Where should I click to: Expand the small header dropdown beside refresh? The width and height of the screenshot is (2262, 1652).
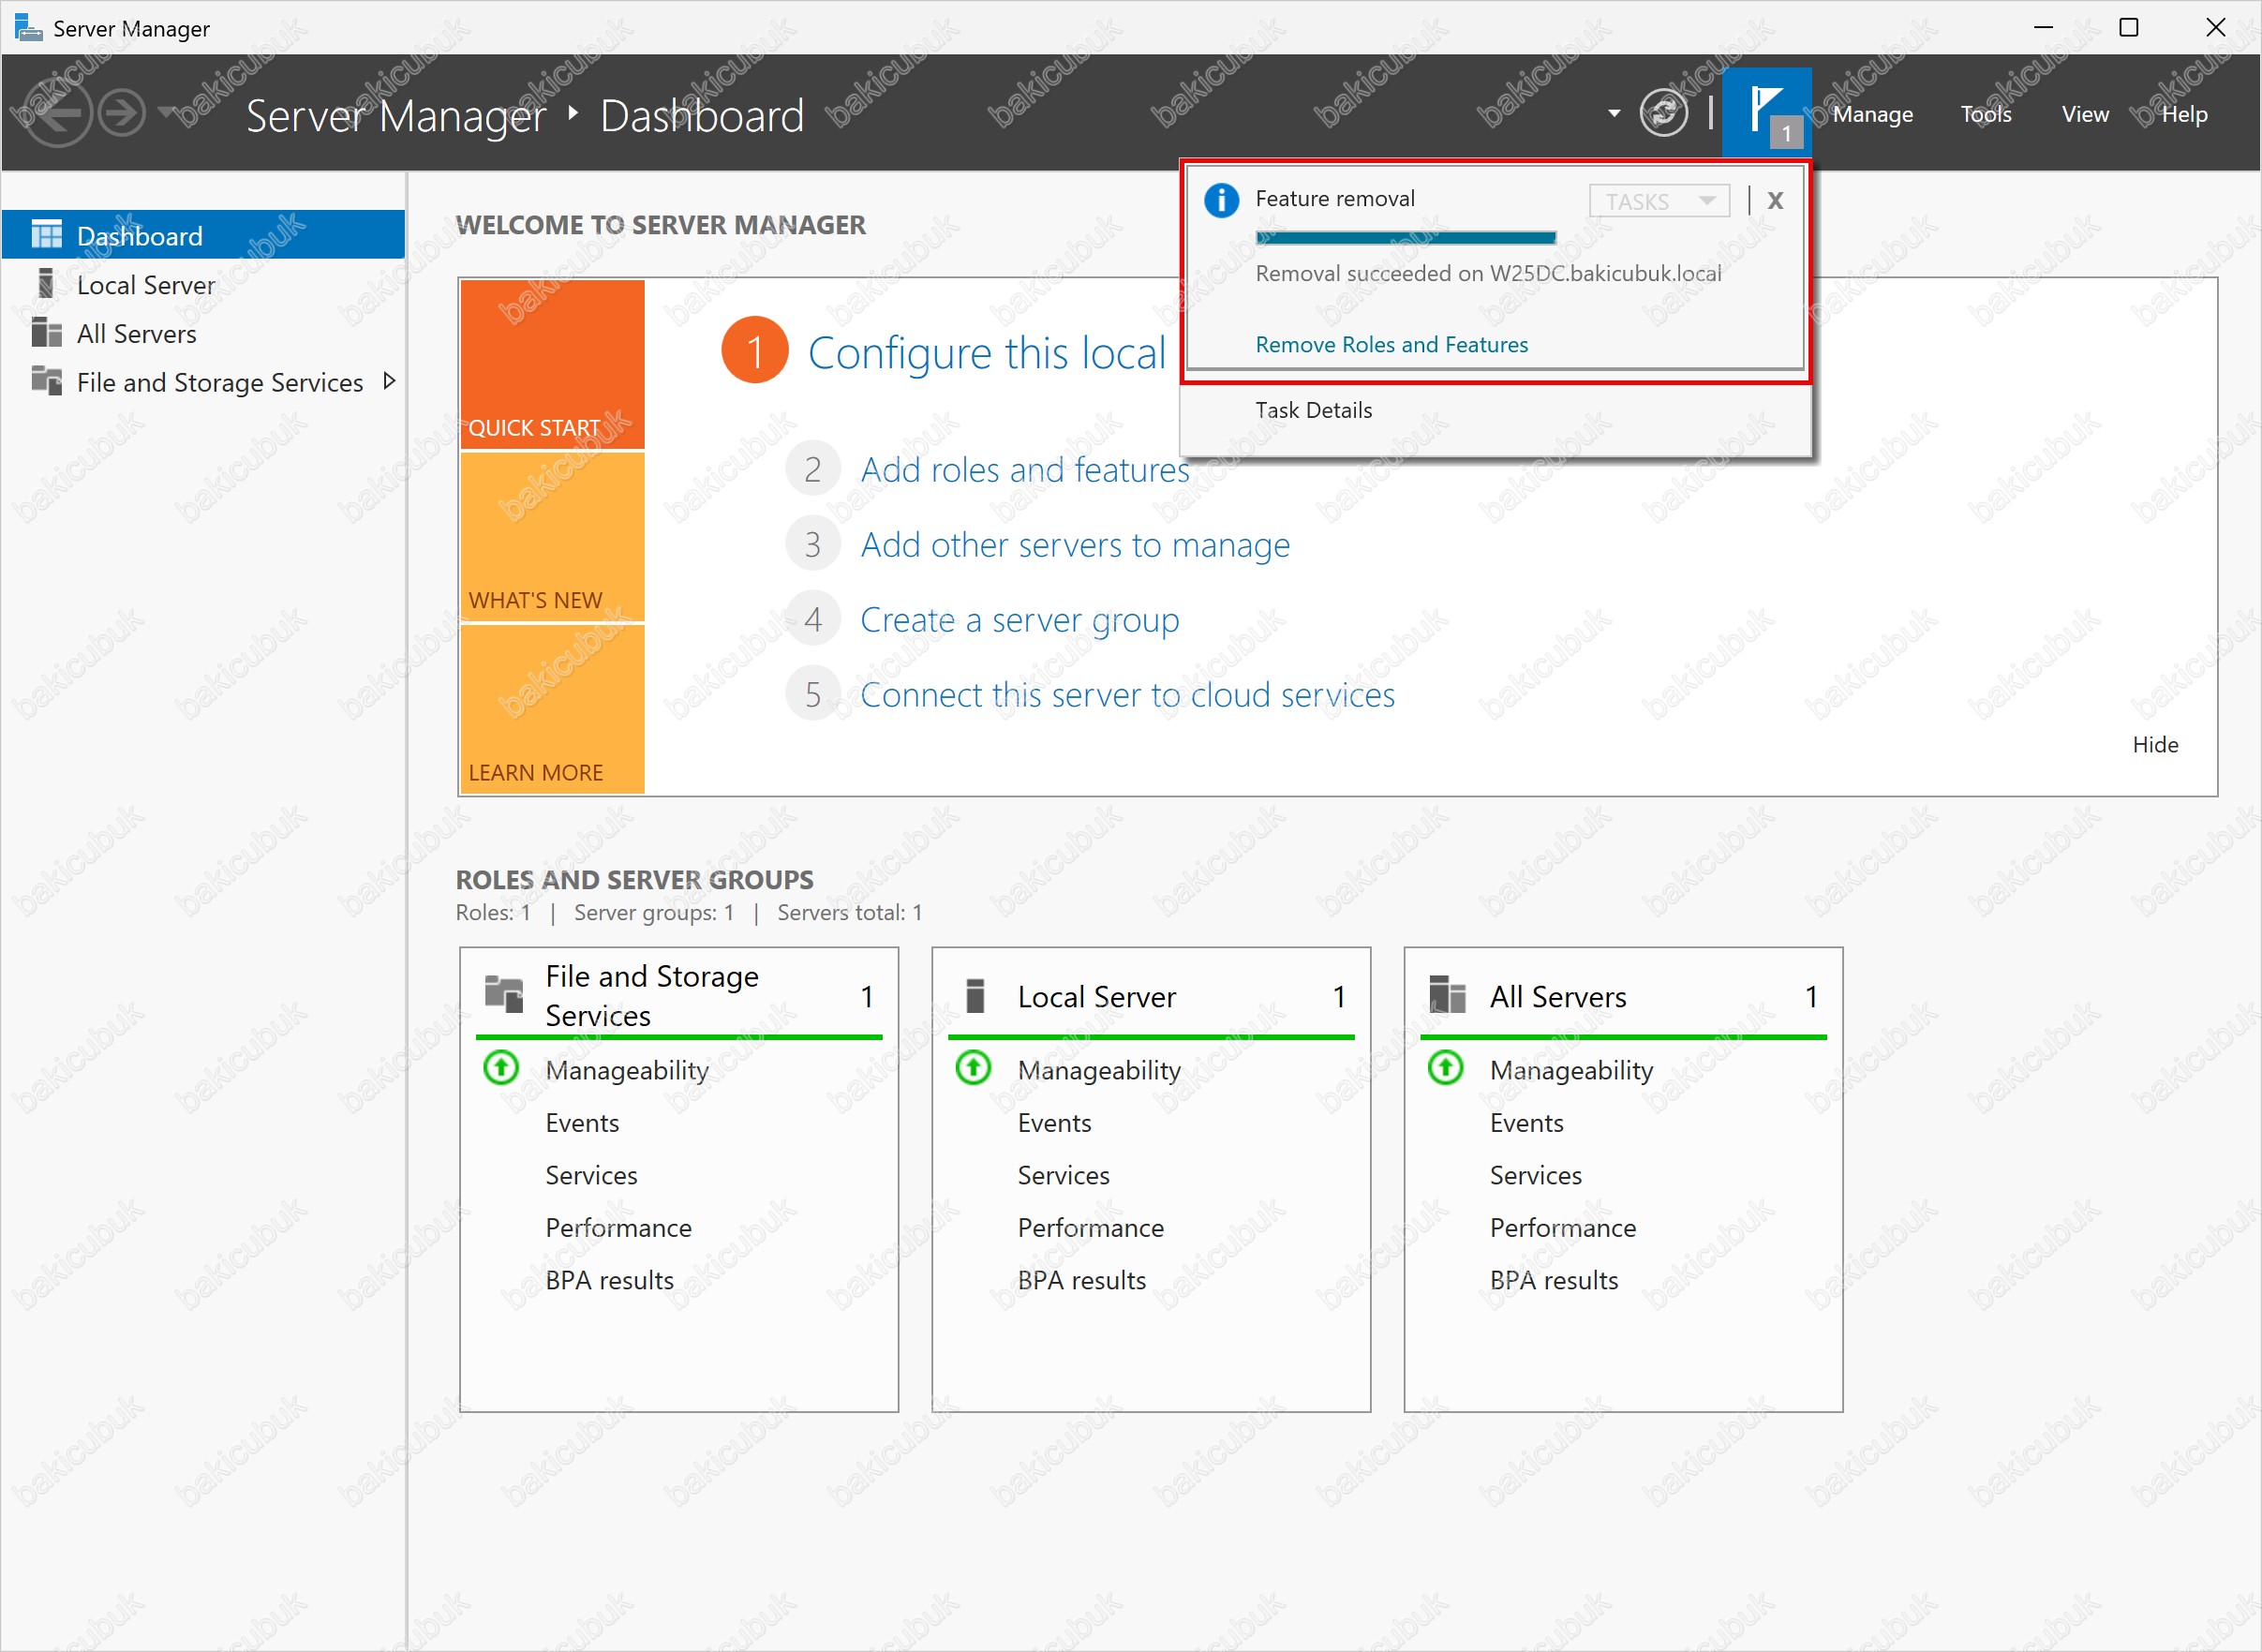pos(1613,113)
